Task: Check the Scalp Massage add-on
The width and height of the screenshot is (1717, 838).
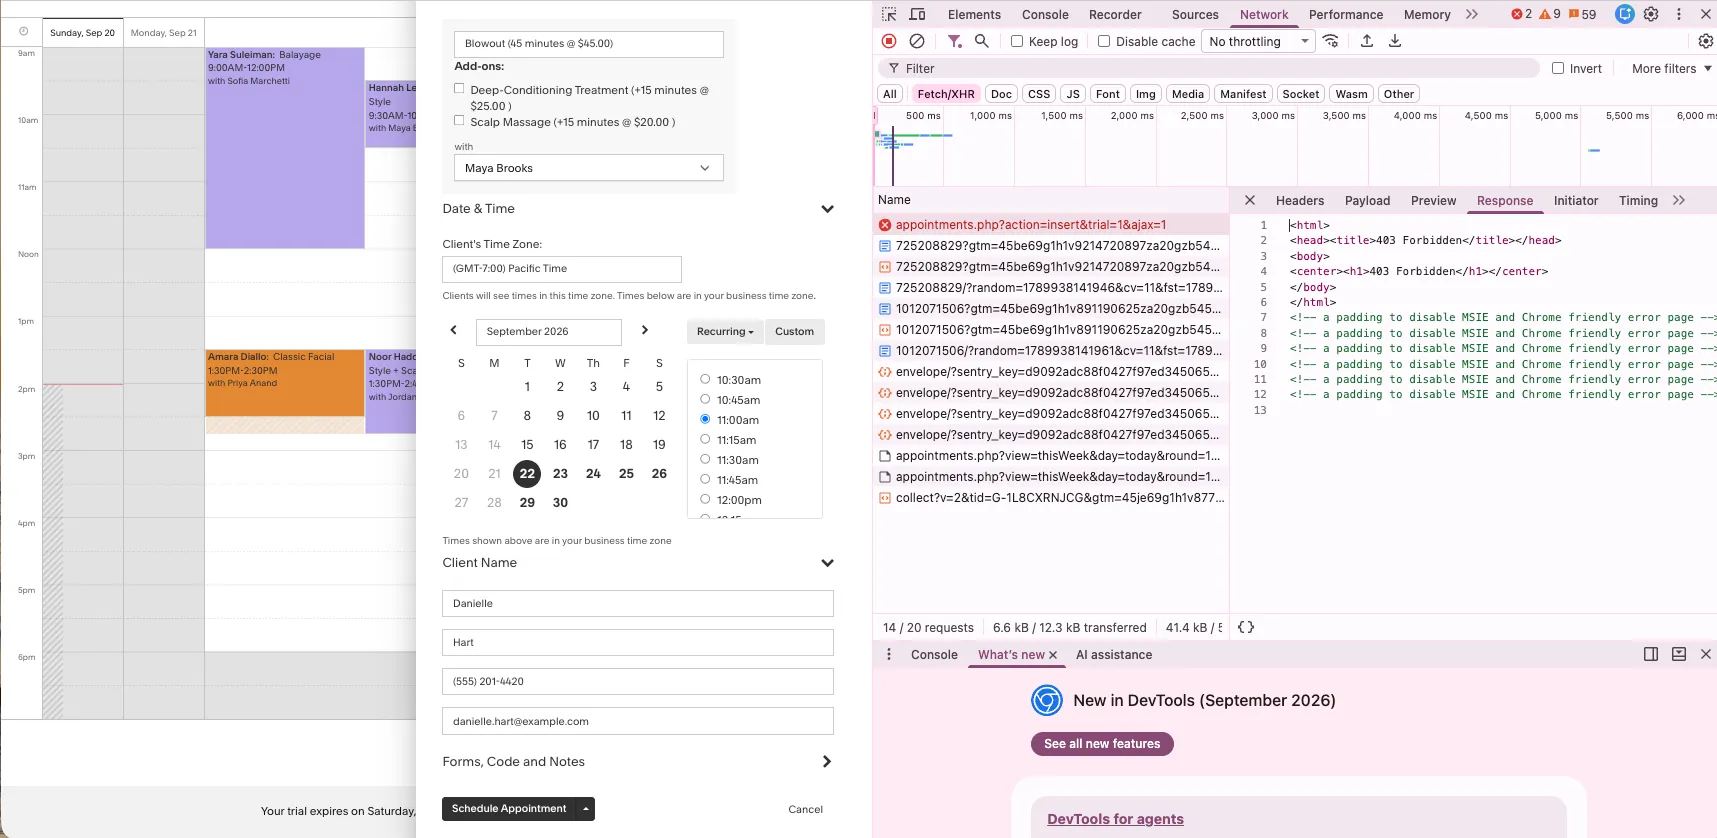Action: (x=459, y=121)
